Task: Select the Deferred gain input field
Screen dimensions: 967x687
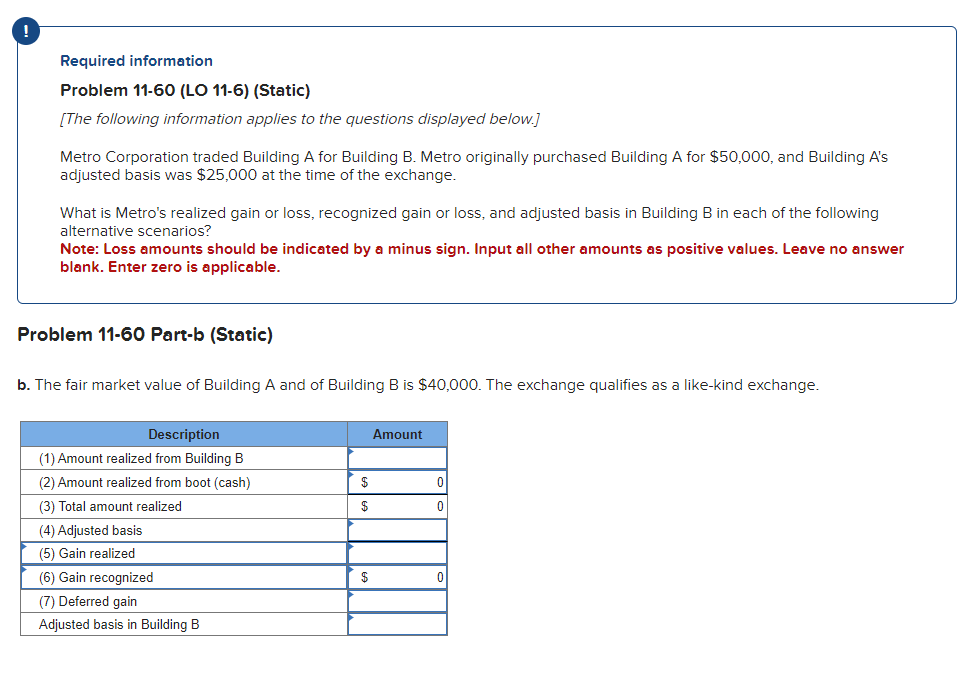Action: [400, 601]
